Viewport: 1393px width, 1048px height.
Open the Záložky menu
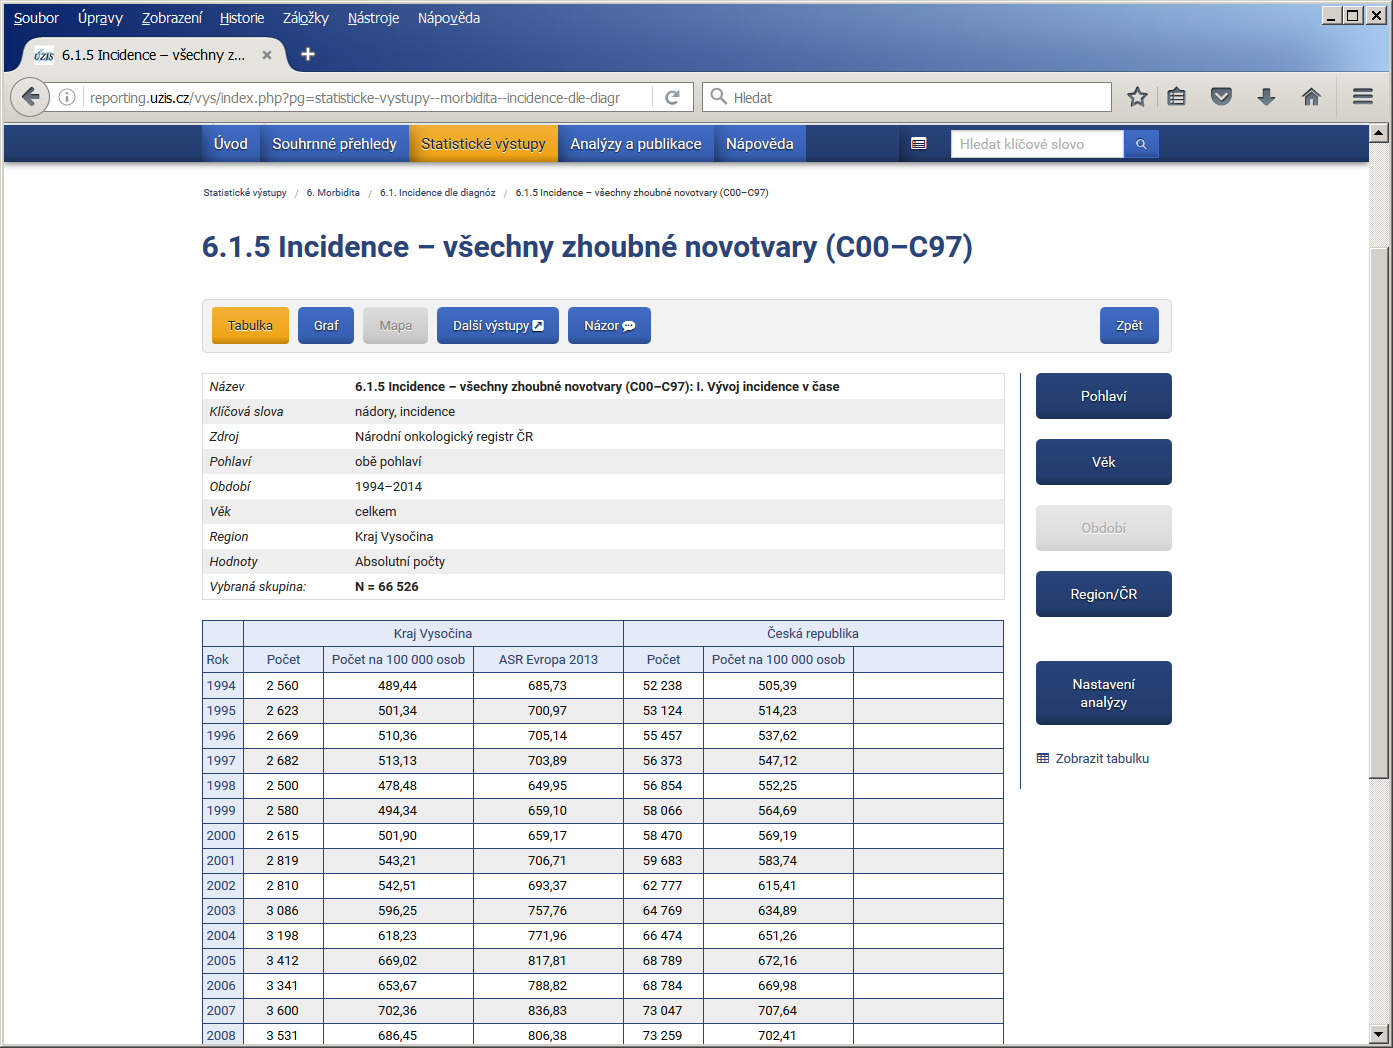coord(305,18)
